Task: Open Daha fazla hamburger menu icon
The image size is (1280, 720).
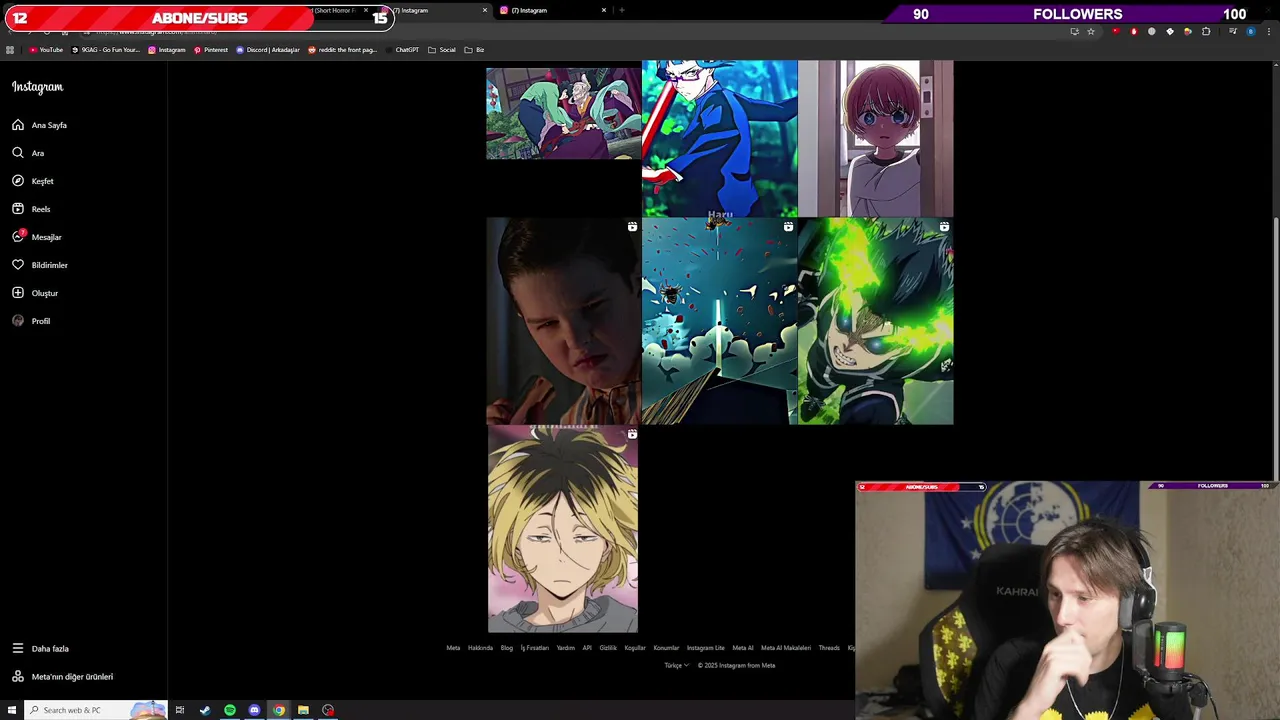Action: [18, 648]
